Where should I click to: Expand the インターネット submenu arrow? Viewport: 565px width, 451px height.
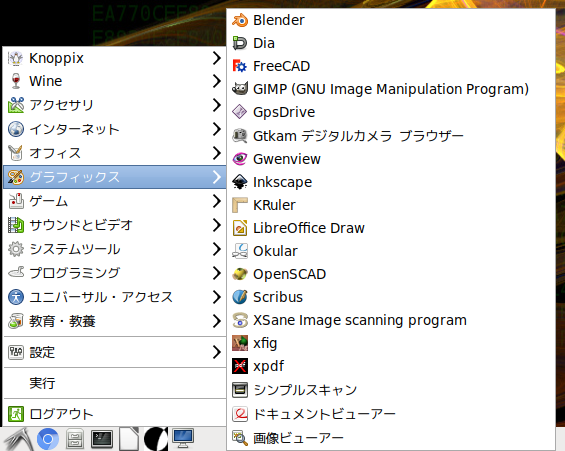(x=216, y=129)
